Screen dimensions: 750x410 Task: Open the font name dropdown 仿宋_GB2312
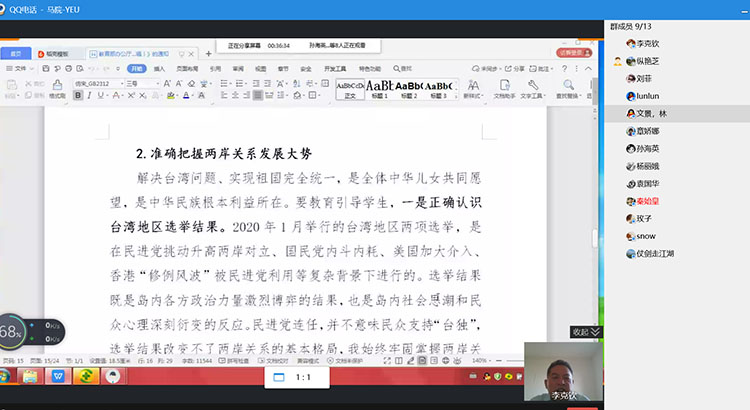(98, 83)
